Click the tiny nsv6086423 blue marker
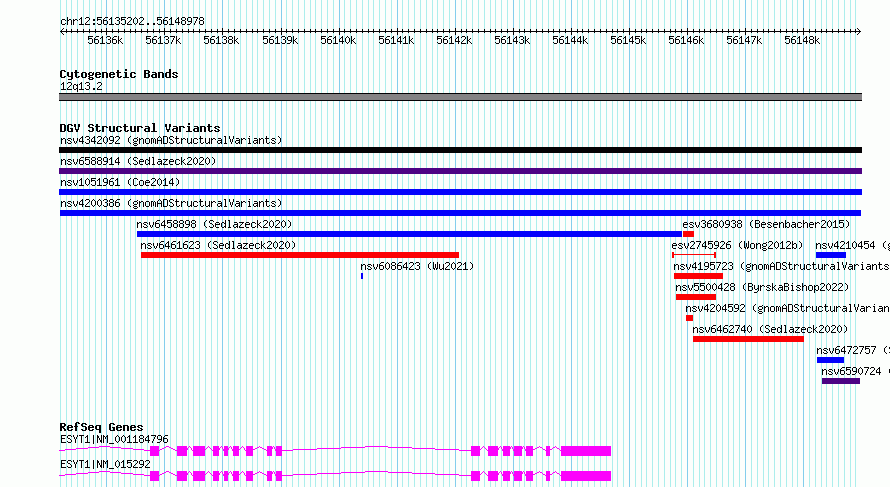The width and height of the screenshot is (890, 487). click(x=362, y=276)
